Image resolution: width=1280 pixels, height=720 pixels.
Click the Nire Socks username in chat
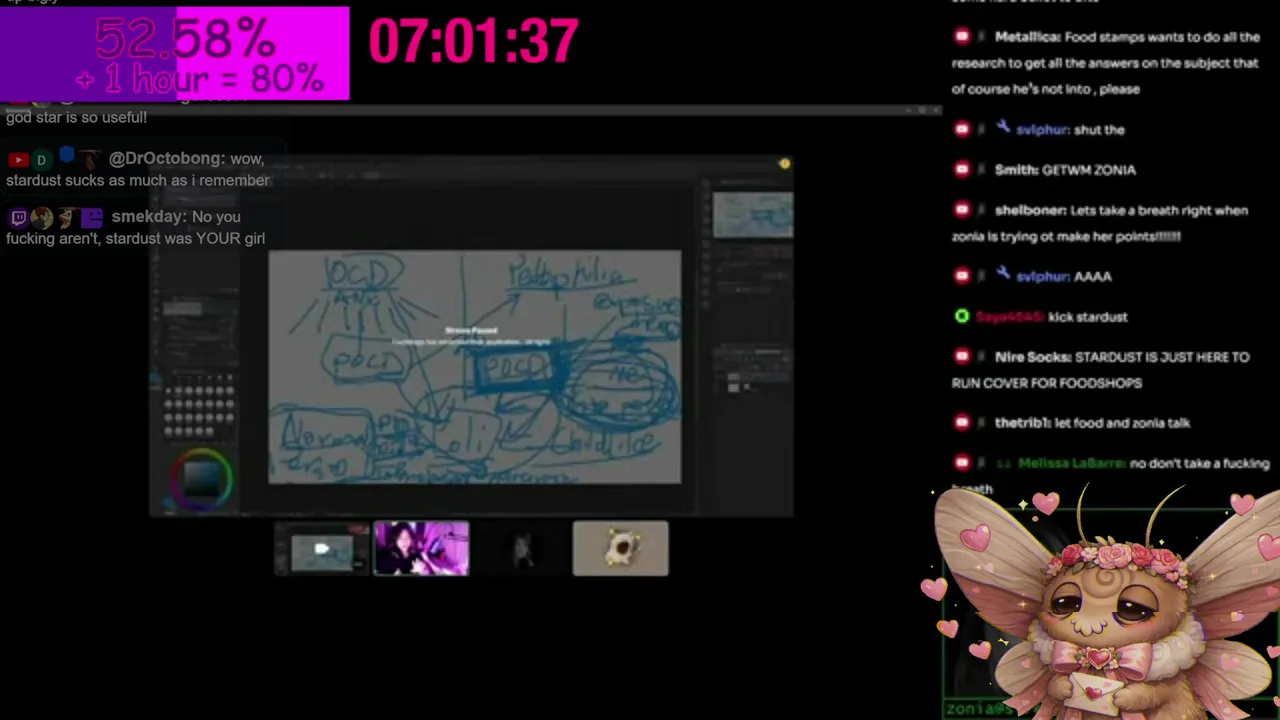click(1033, 357)
